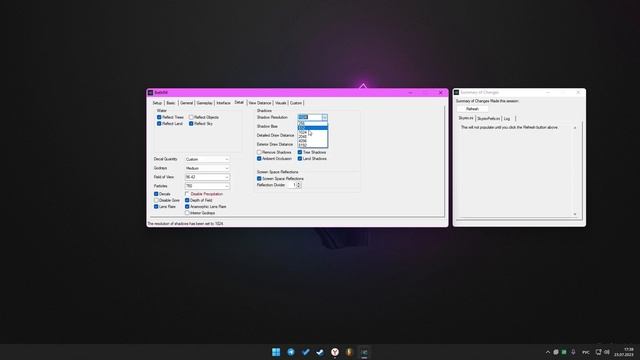Toggle the Ambient Occlusion checkbox
The image size is (640, 360).
click(x=259, y=158)
